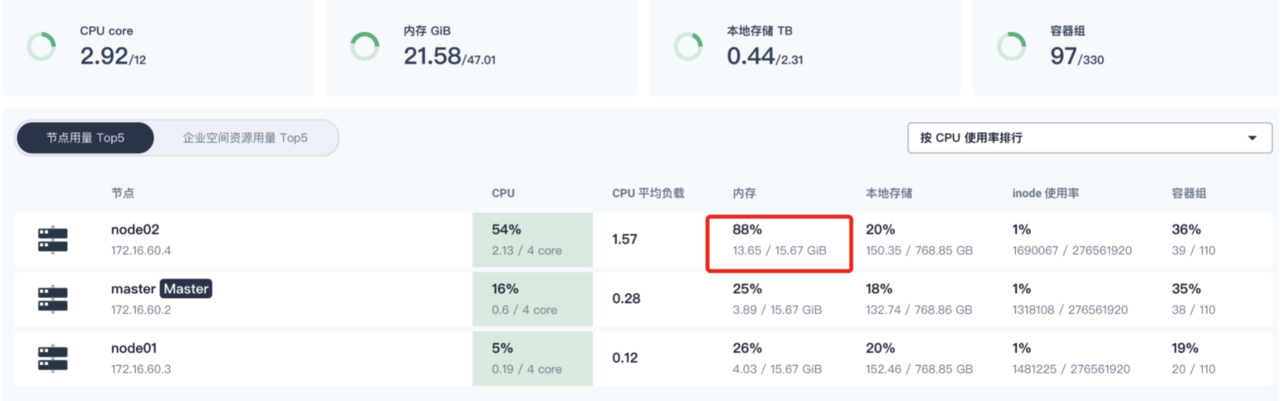Viewport: 1280px width, 401px height.
Task: Click the node01 server icon
Action: click(x=53, y=358)
